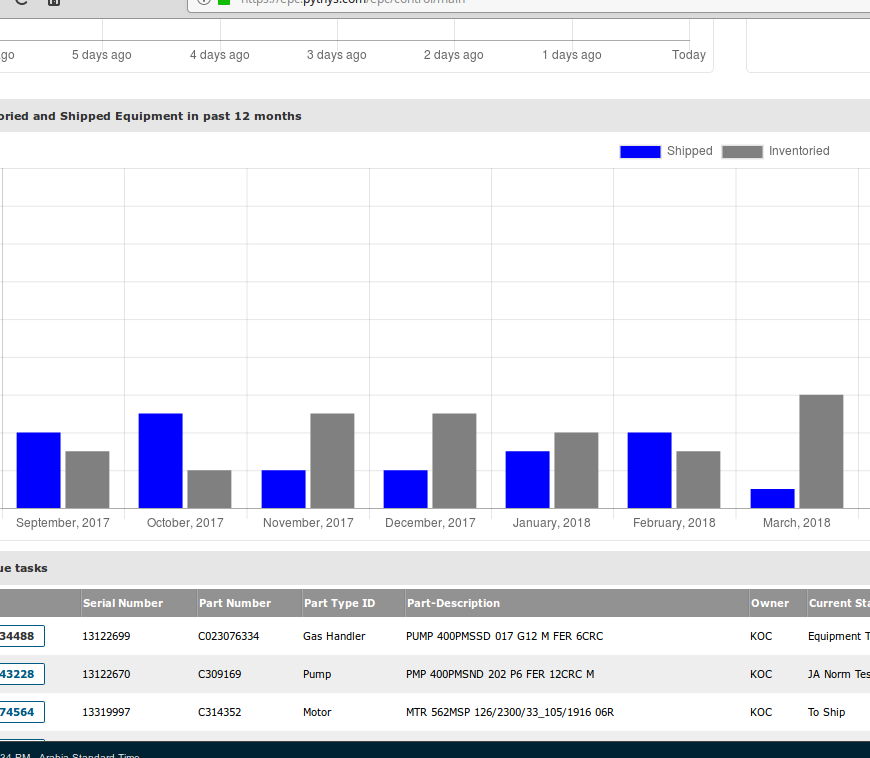Click the Part-Description column header

(453, 603)
